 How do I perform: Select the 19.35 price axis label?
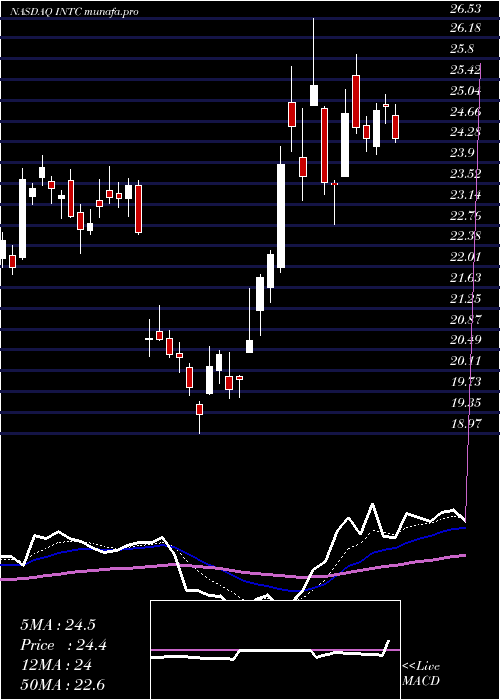[x=465, y=403]
